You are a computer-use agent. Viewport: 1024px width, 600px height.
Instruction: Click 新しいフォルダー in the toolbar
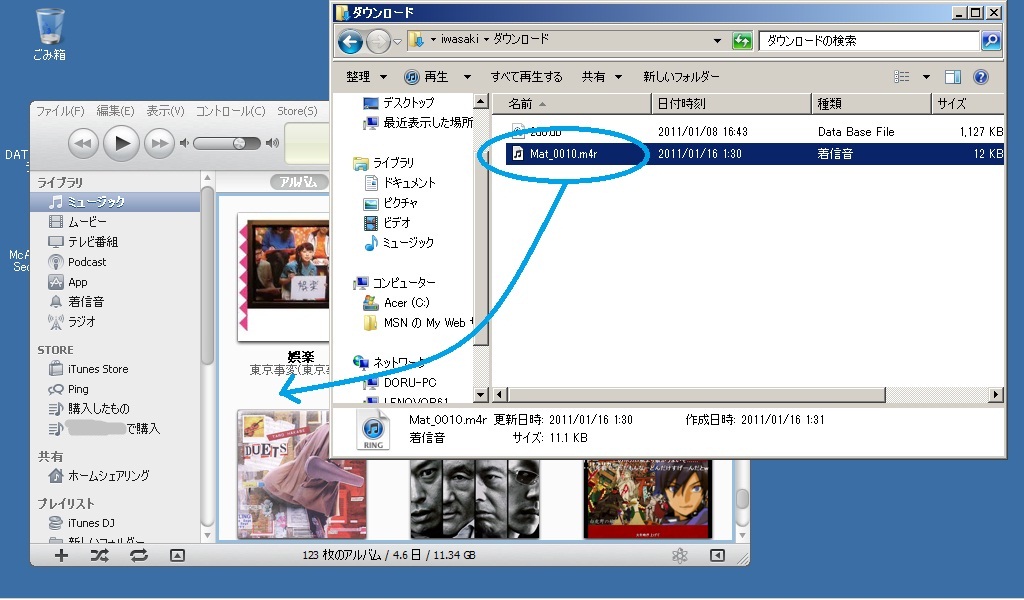click(681, 77)
